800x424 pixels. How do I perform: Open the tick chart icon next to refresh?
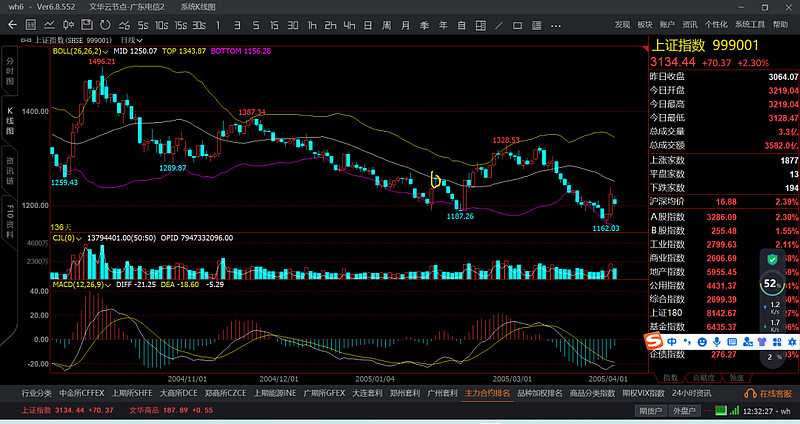[x=124, y=25]
